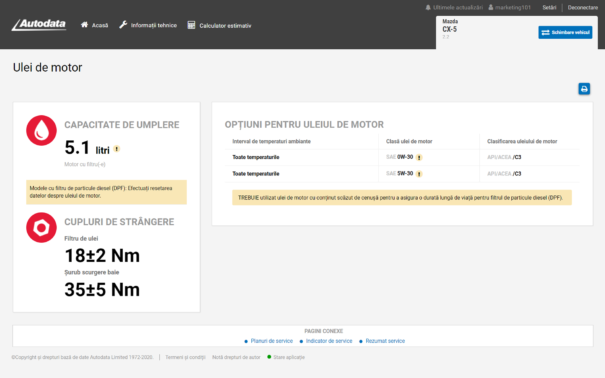The width and height of the screenshot is (605, 378).
Task: Open Rezumat service link
Action: coord(385,341)
